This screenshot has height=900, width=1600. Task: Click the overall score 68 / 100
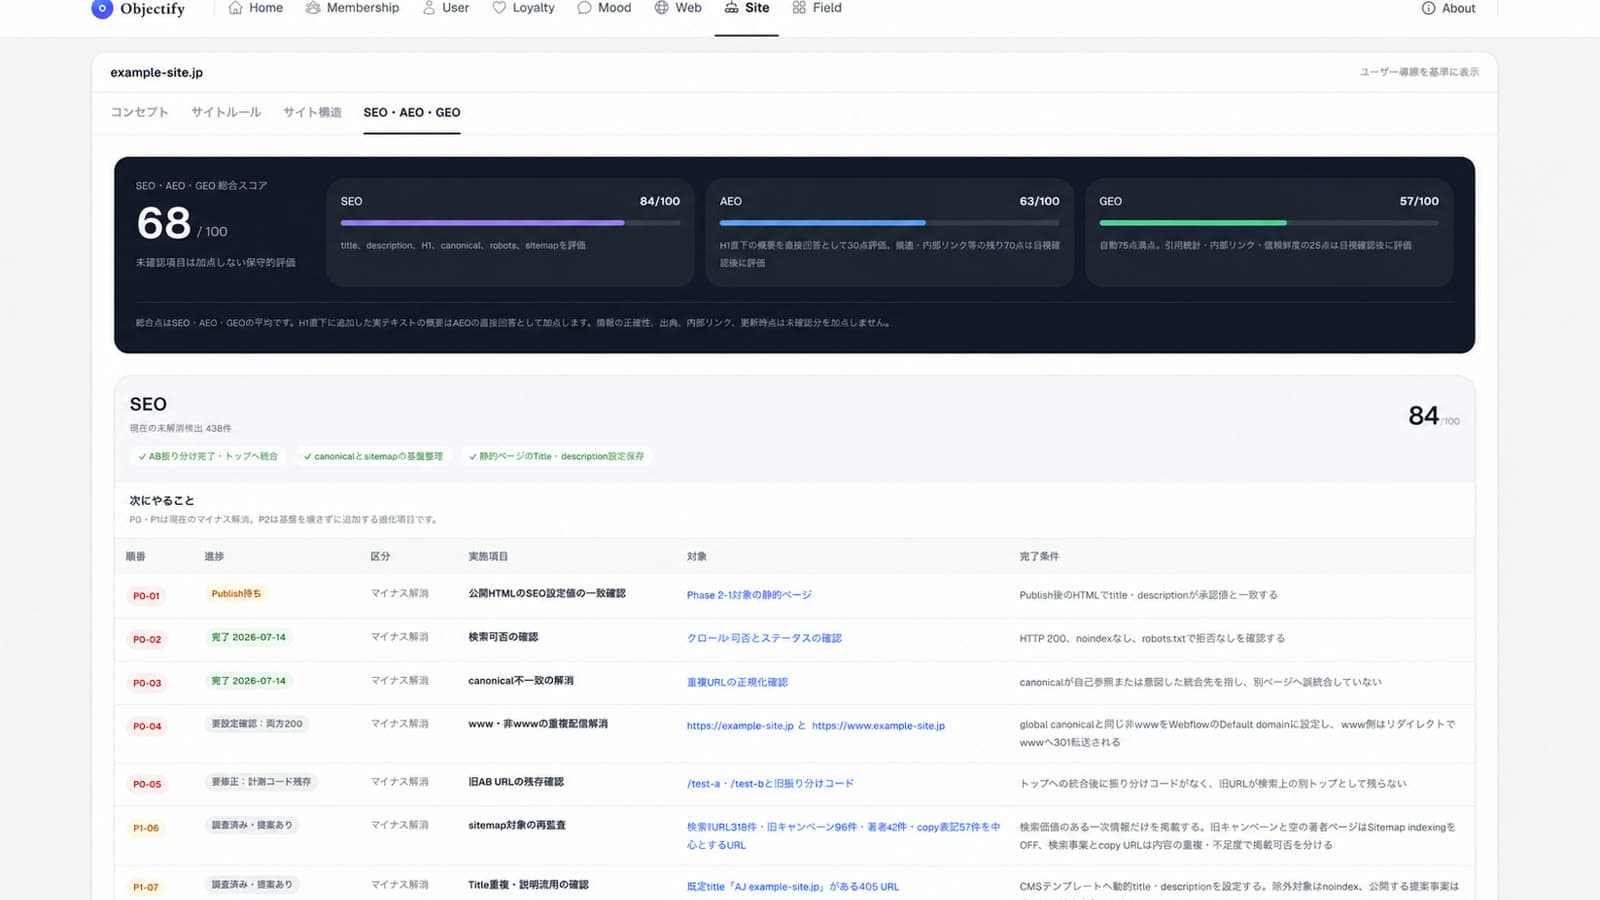pos(182,223)
